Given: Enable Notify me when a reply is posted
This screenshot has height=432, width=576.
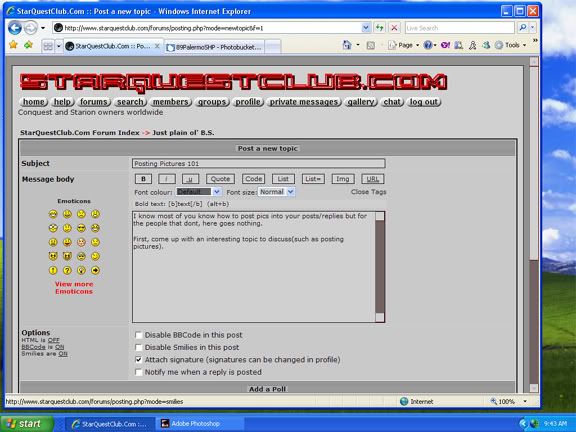Looking at the screenshot, I should coord(138,372).
